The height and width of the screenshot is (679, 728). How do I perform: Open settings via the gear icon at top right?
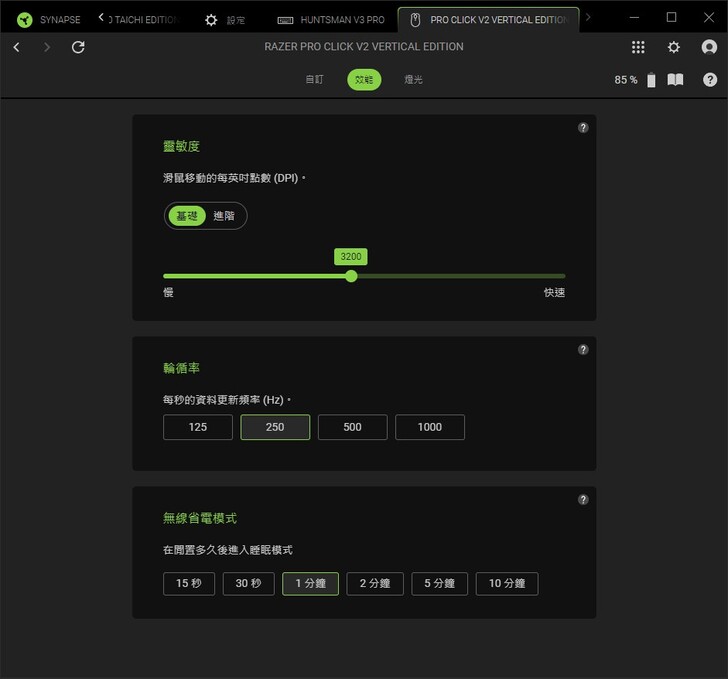(x=673, y=47)
